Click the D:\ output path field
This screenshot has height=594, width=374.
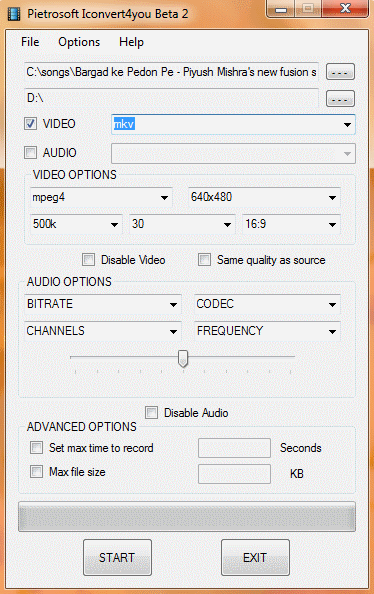(x=171, y=98)
